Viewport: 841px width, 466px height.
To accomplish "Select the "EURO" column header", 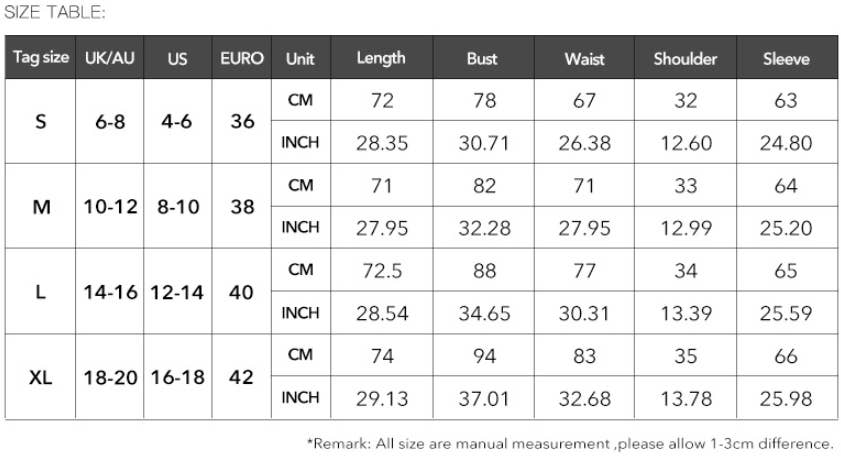I will tap(242, 58).
